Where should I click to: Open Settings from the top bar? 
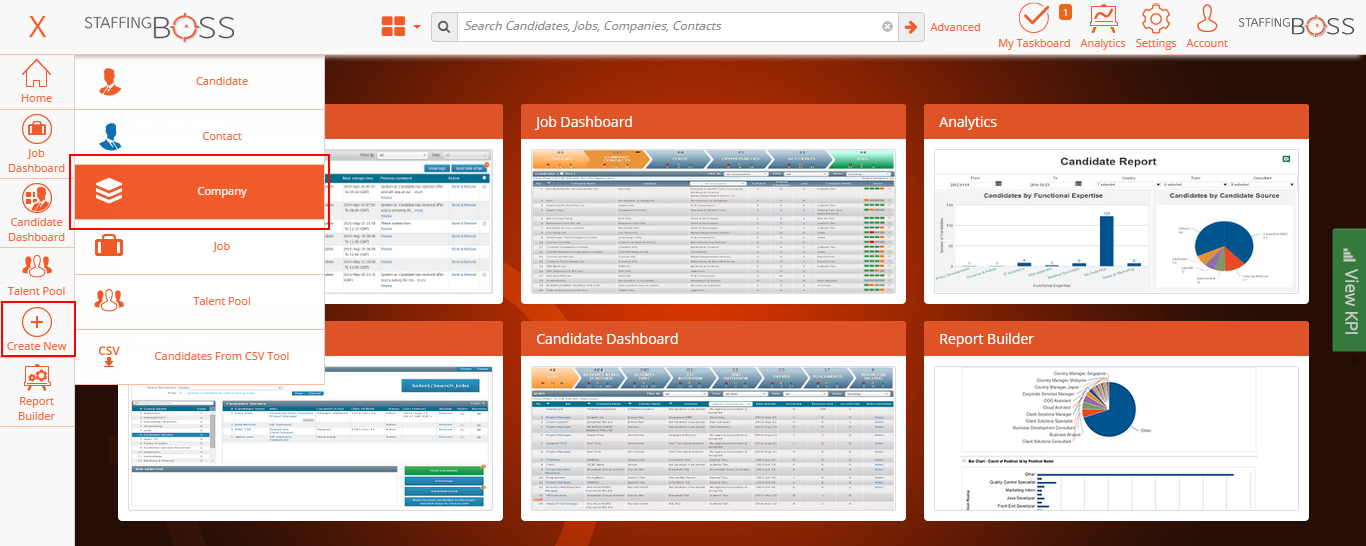(1156, 27)
